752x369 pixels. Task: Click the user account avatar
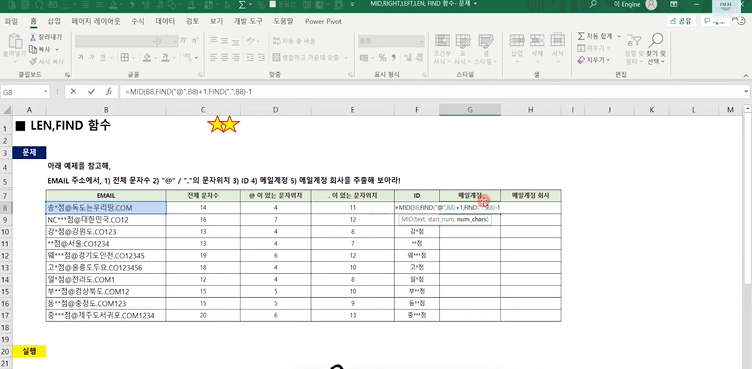click(651, 5)
